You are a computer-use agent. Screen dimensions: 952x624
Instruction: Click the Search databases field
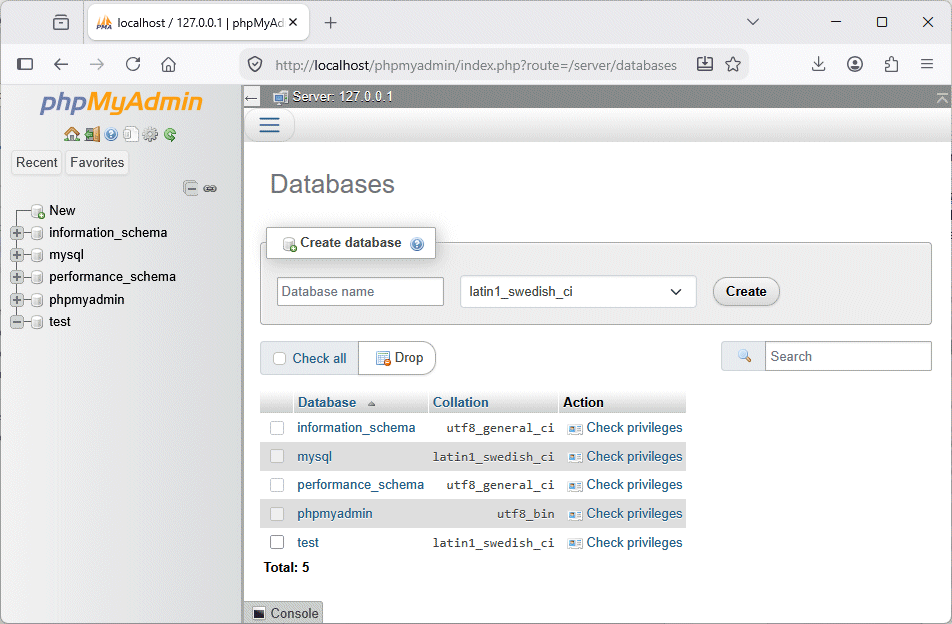(848, 356)
